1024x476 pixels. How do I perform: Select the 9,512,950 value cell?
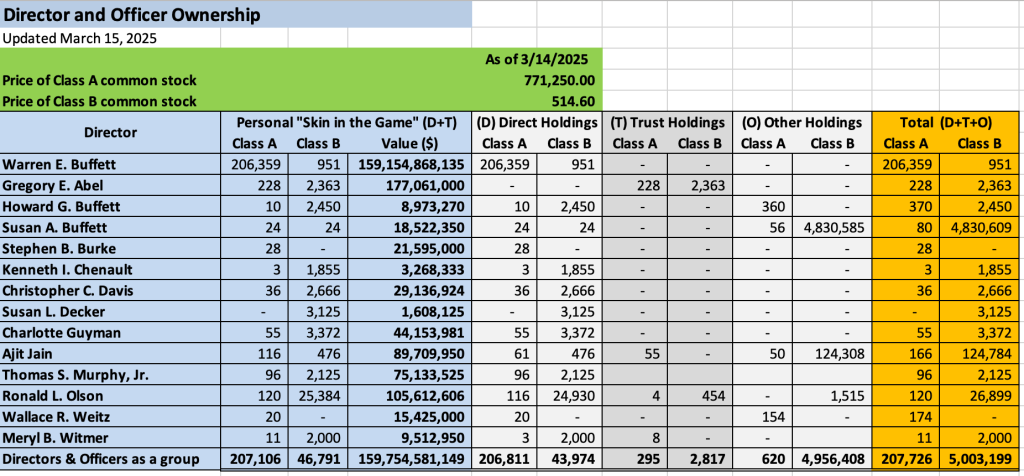point(409,437)
